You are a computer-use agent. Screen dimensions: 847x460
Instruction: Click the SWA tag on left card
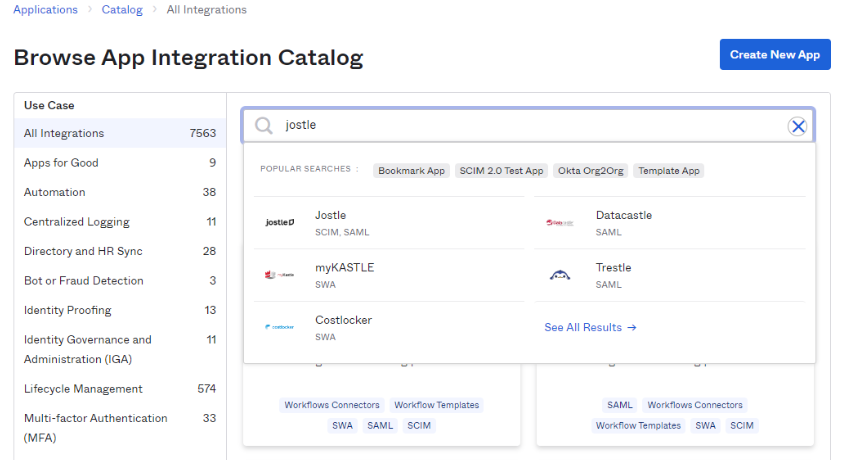tap(342, 425)
